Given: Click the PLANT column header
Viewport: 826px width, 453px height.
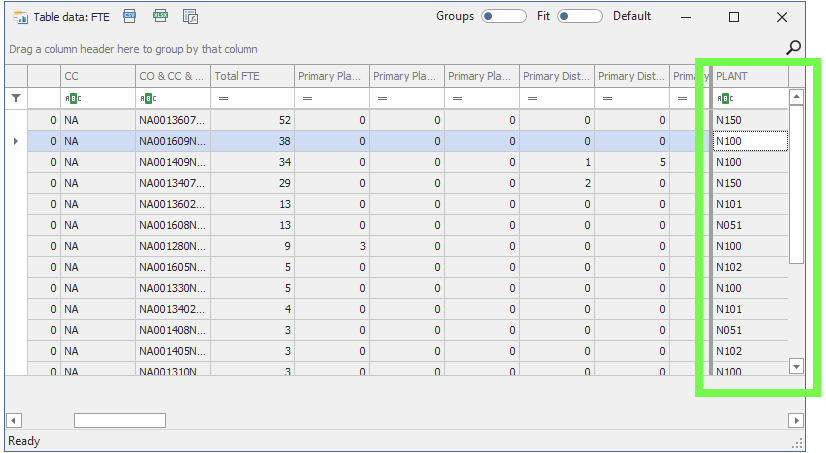Looking at the screenshot, I should 750,76.
